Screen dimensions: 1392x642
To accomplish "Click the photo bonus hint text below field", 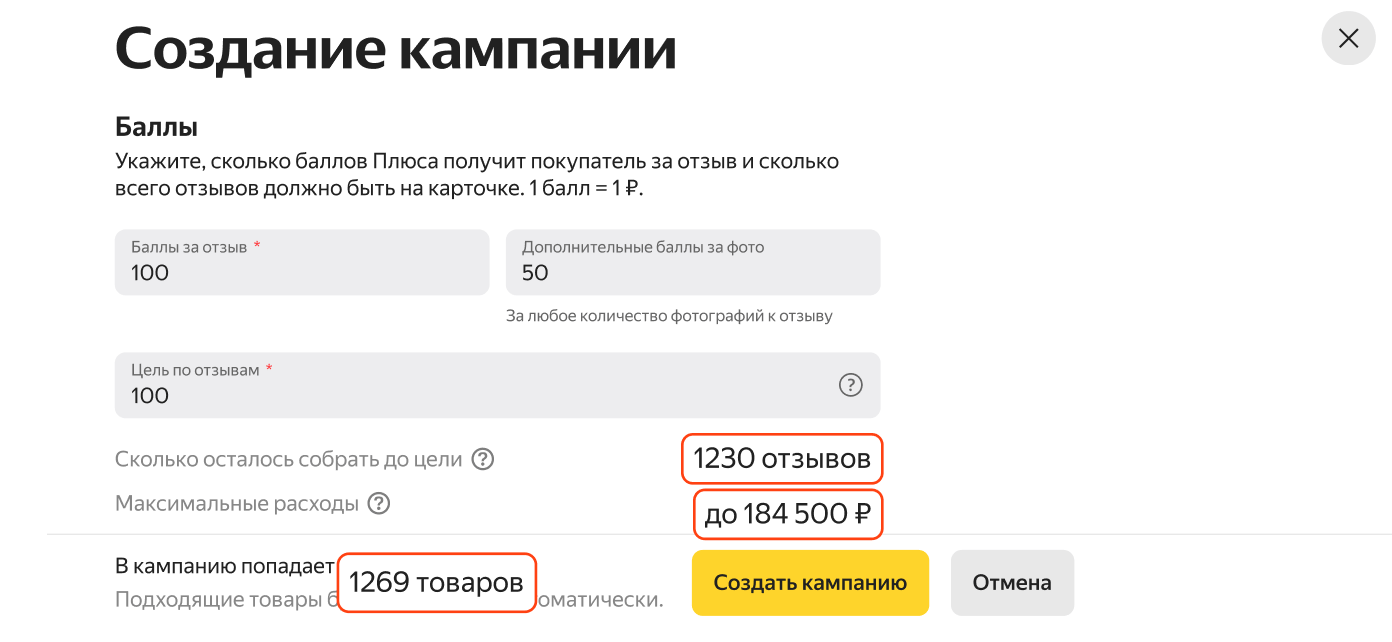I will [669, 316].
